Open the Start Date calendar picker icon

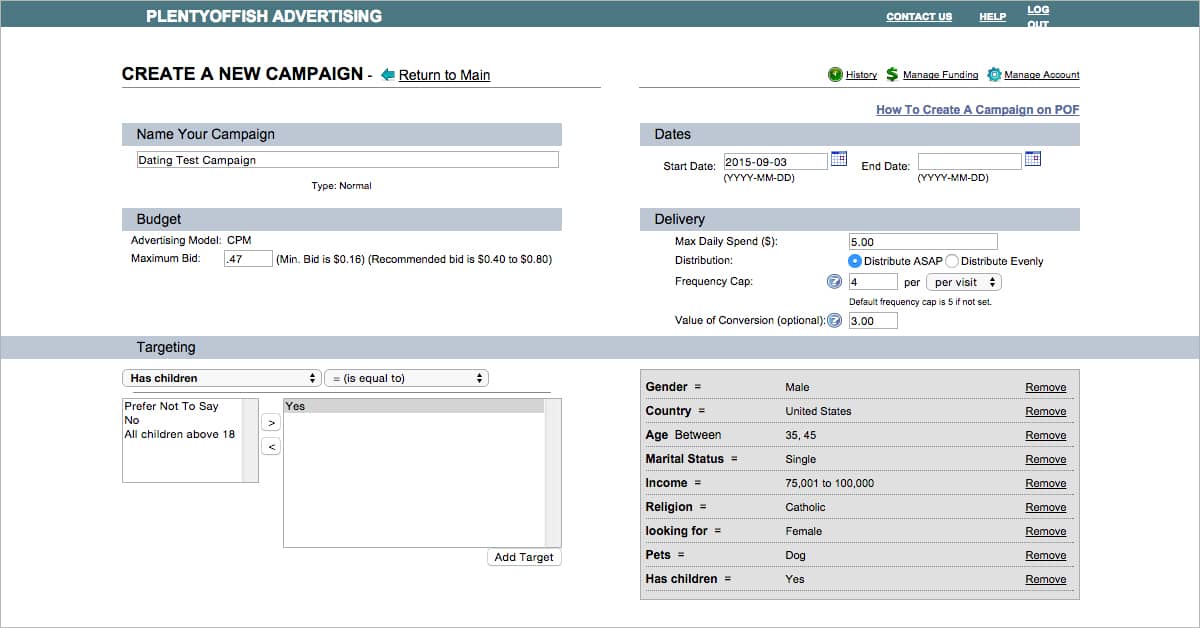[839, 159]
